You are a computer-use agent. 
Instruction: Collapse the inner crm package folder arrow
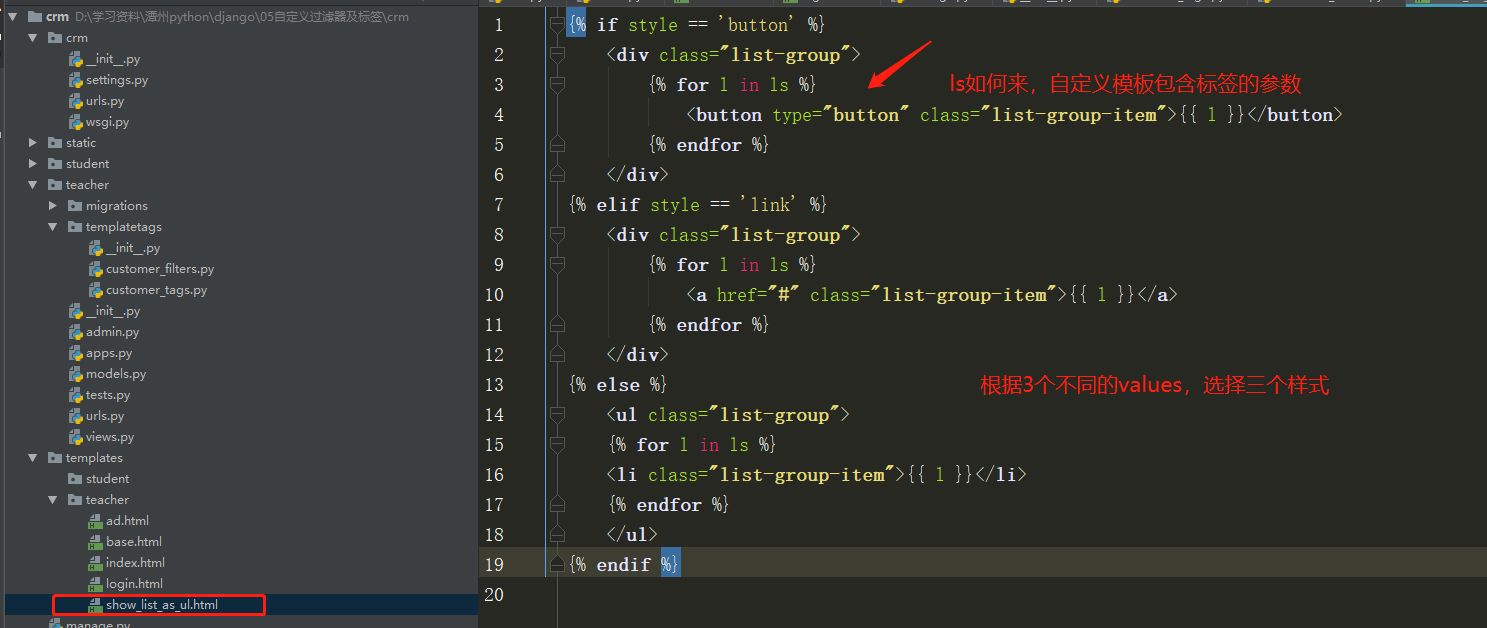pos(33,38)
